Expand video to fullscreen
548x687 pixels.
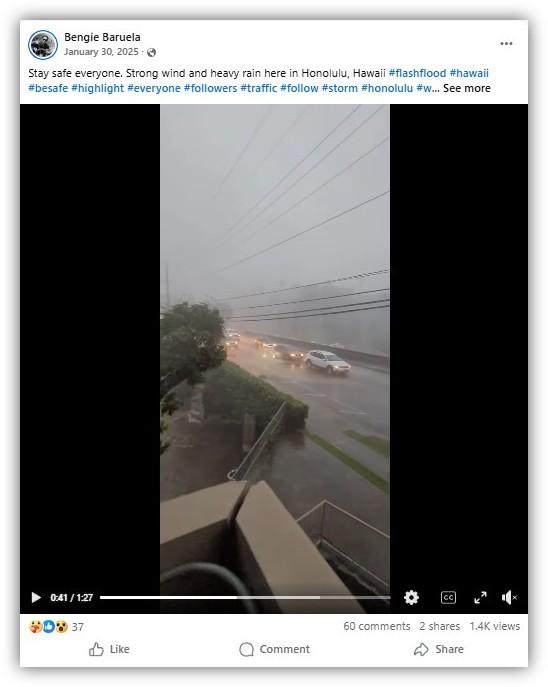pos(481,598)
